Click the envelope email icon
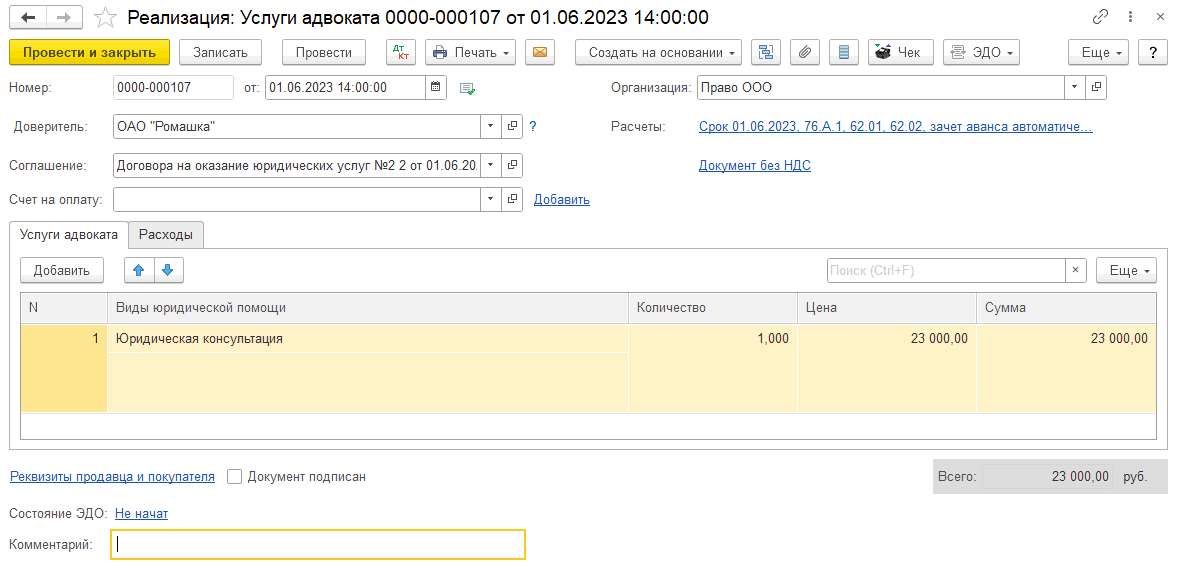Viewport: 1179px width, 565px height. [540, 52]
